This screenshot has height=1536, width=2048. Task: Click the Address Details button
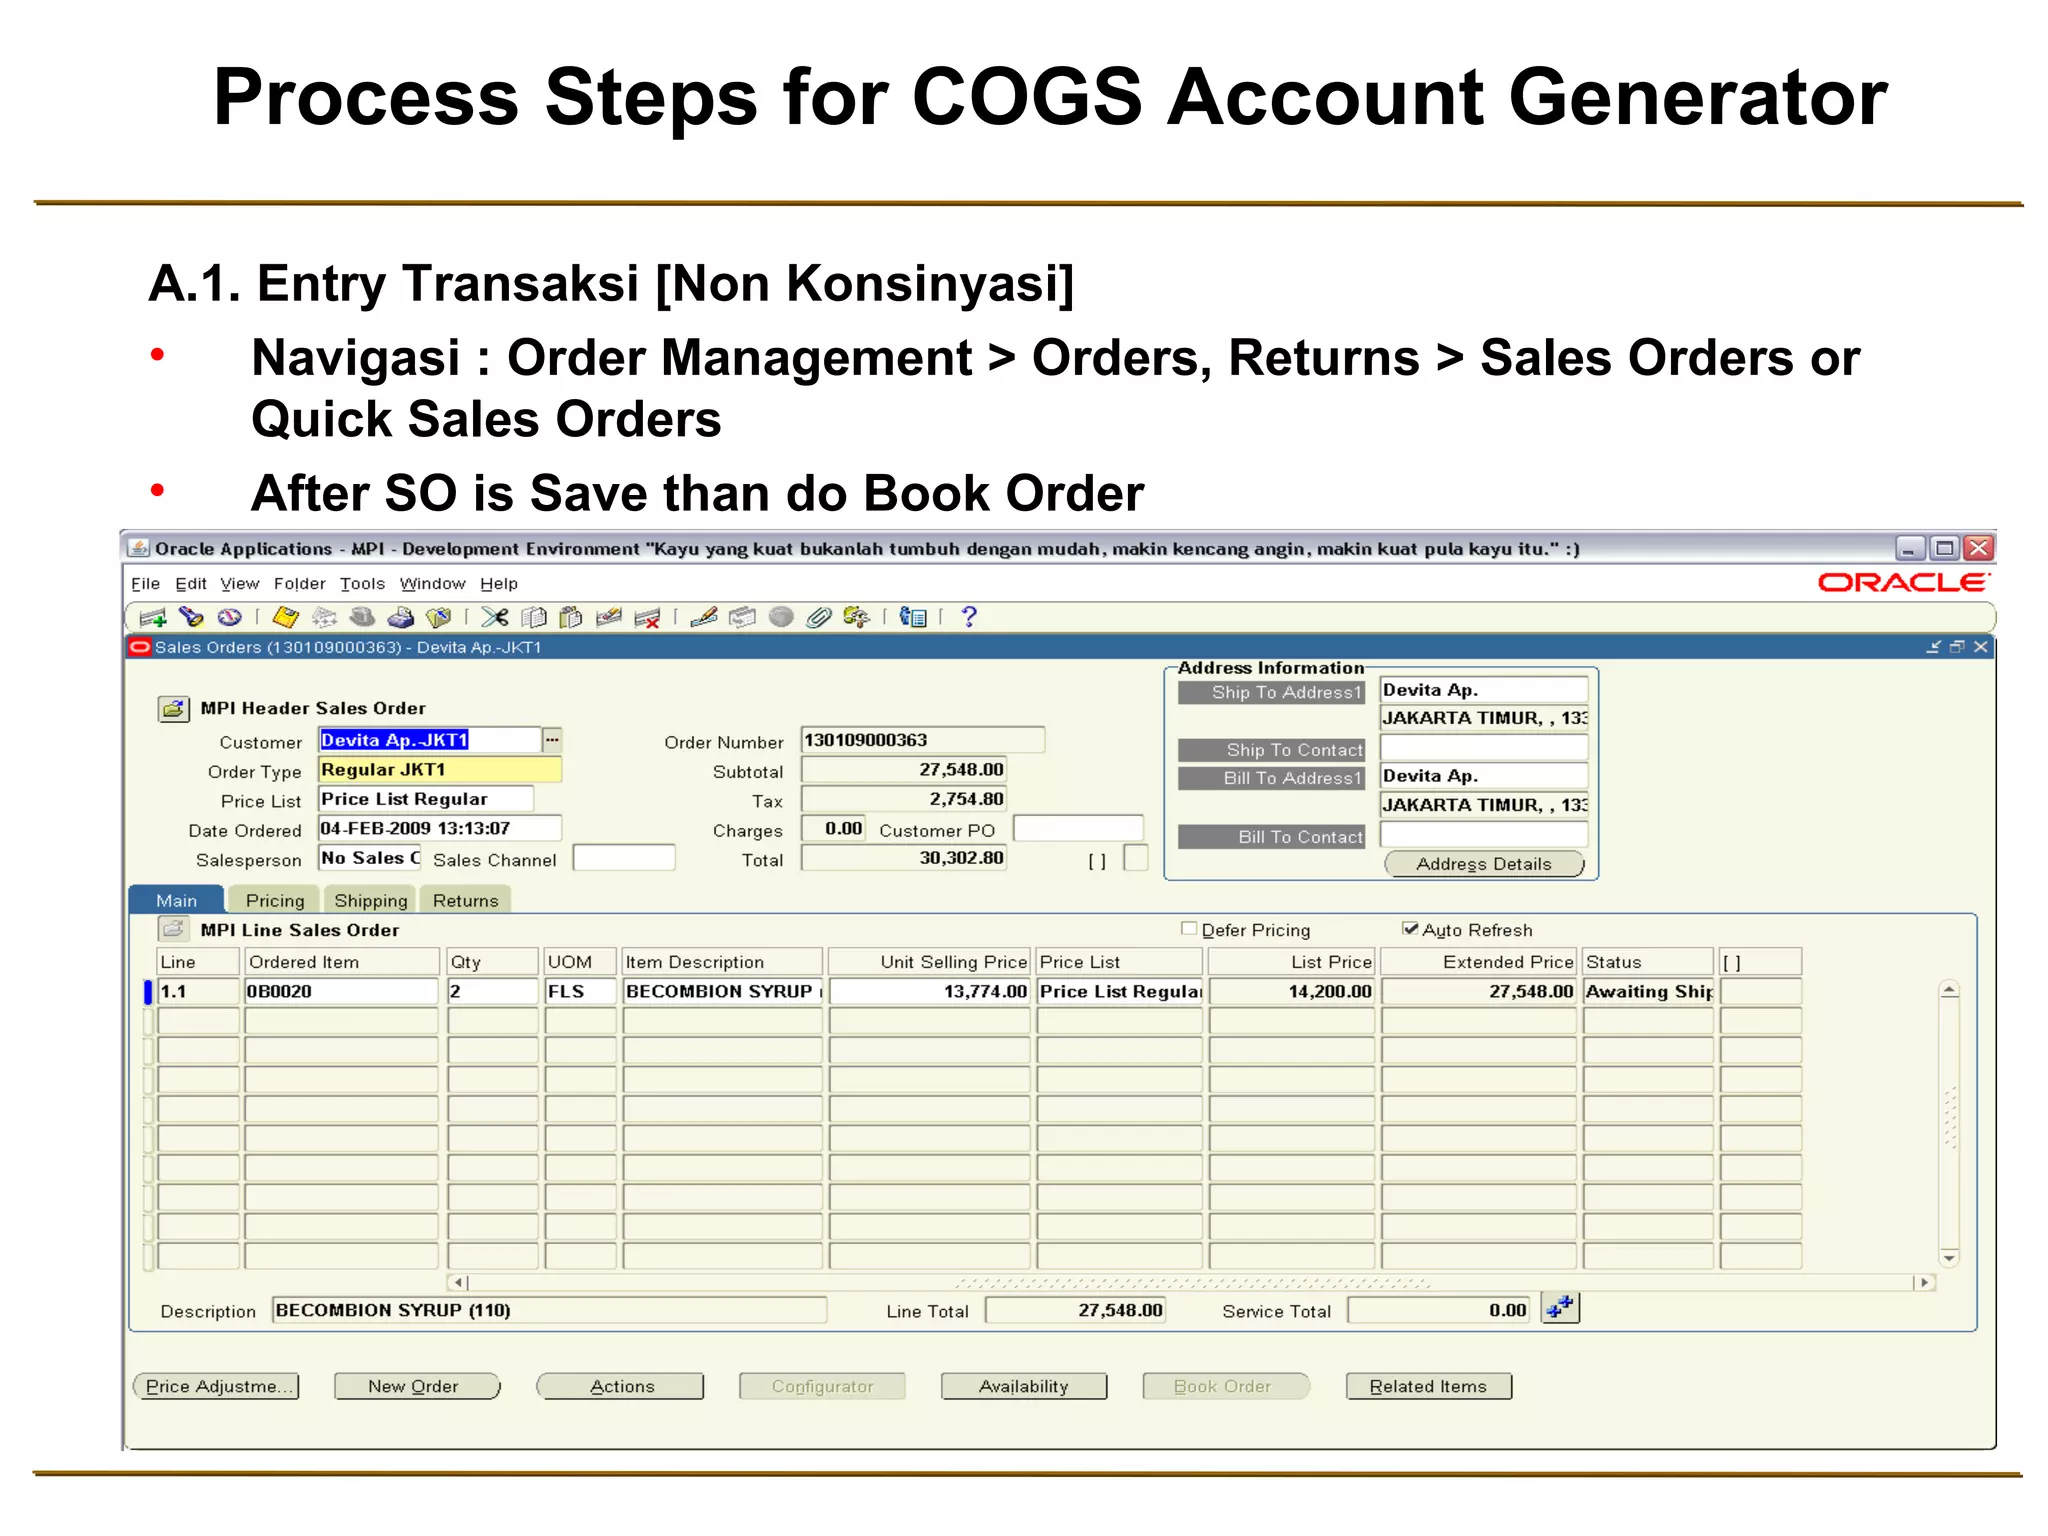coord(1484,864)
